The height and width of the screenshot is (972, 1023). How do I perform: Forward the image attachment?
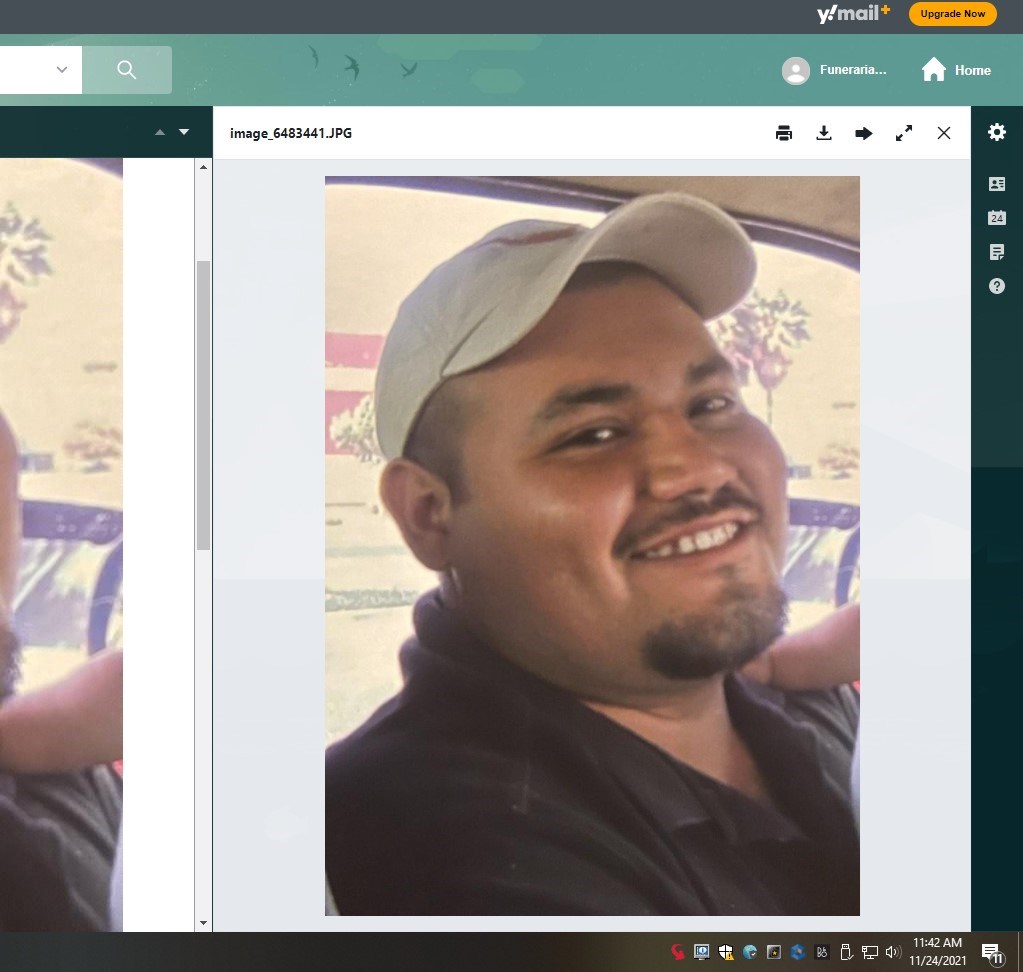pos(863,132)
